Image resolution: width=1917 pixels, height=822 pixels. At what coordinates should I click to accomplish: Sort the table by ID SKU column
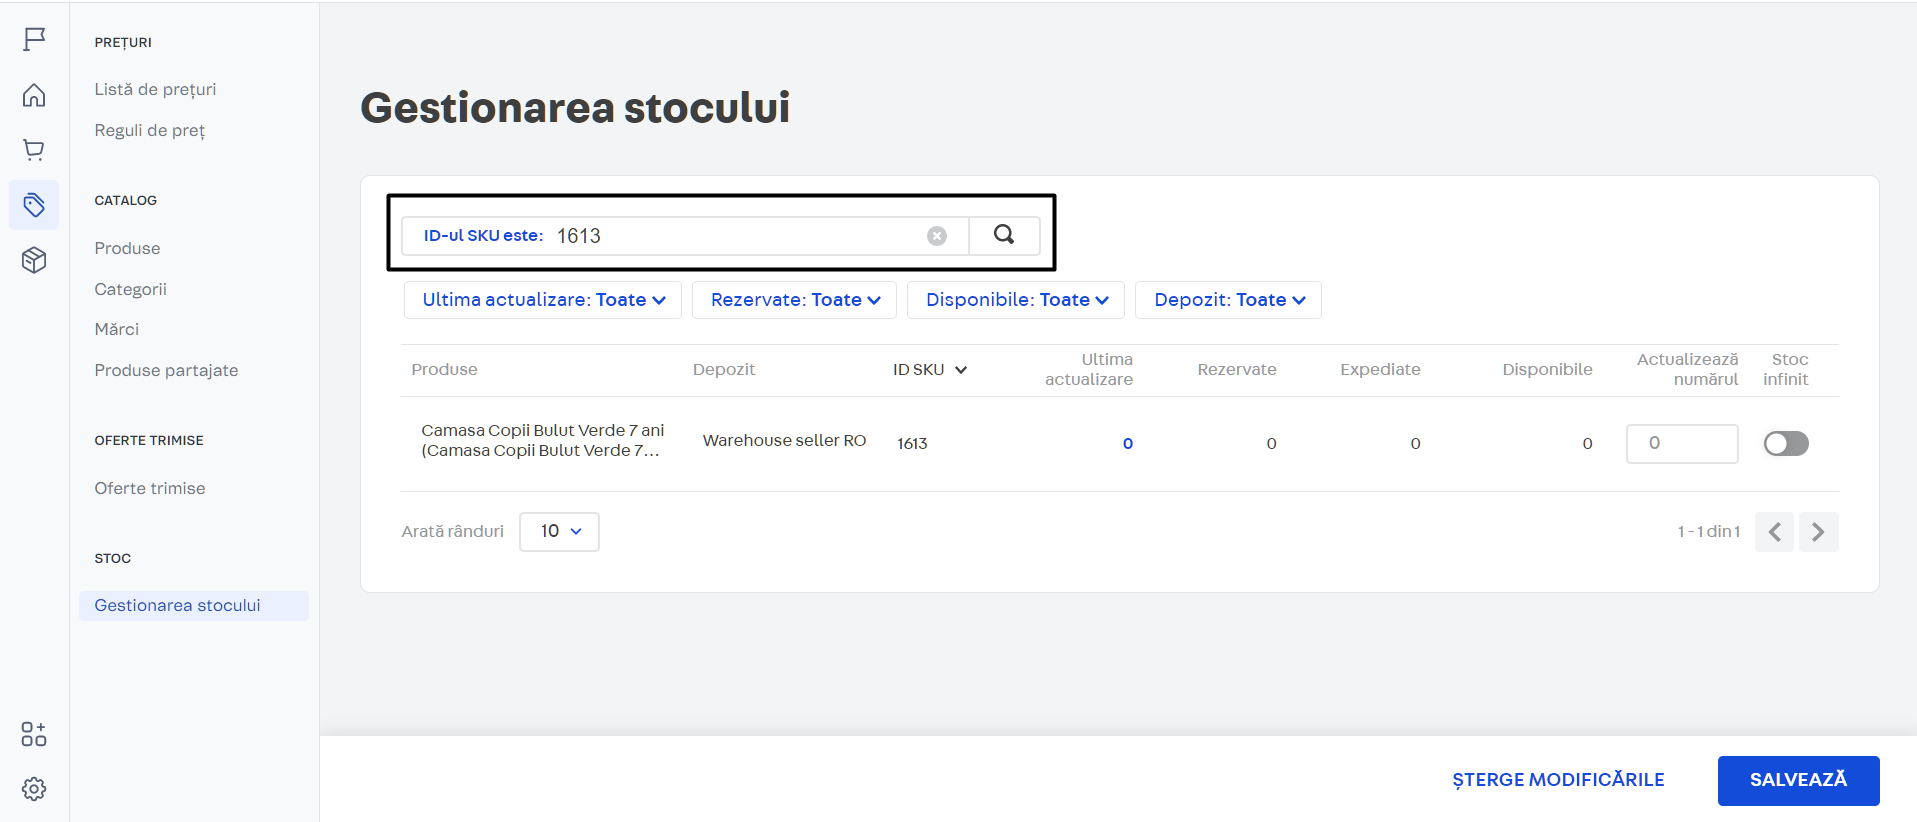[x=930, y=370]
